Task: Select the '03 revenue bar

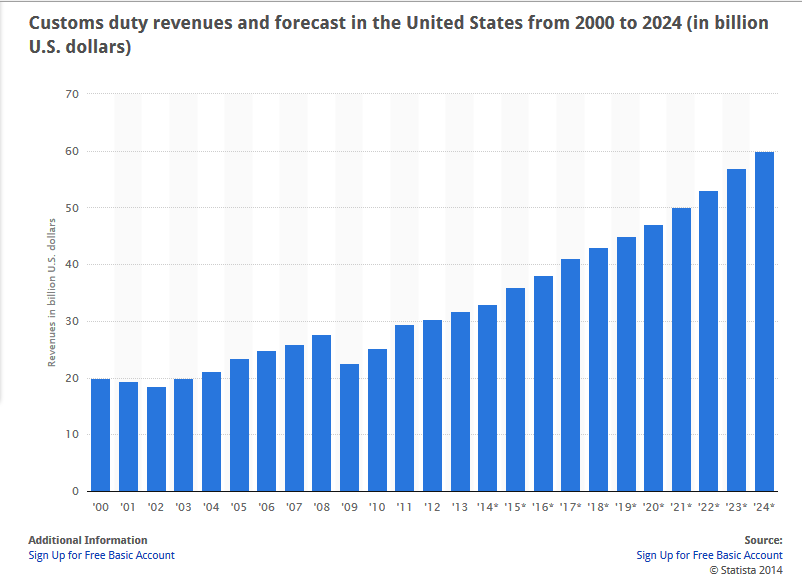Action: 184,435
